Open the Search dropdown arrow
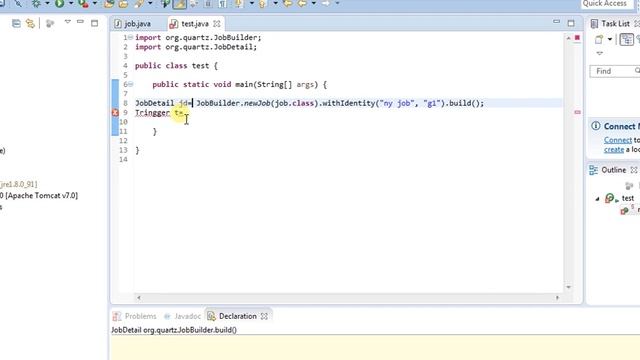This screenshot has height=360, width=640. tap(150, 4)
